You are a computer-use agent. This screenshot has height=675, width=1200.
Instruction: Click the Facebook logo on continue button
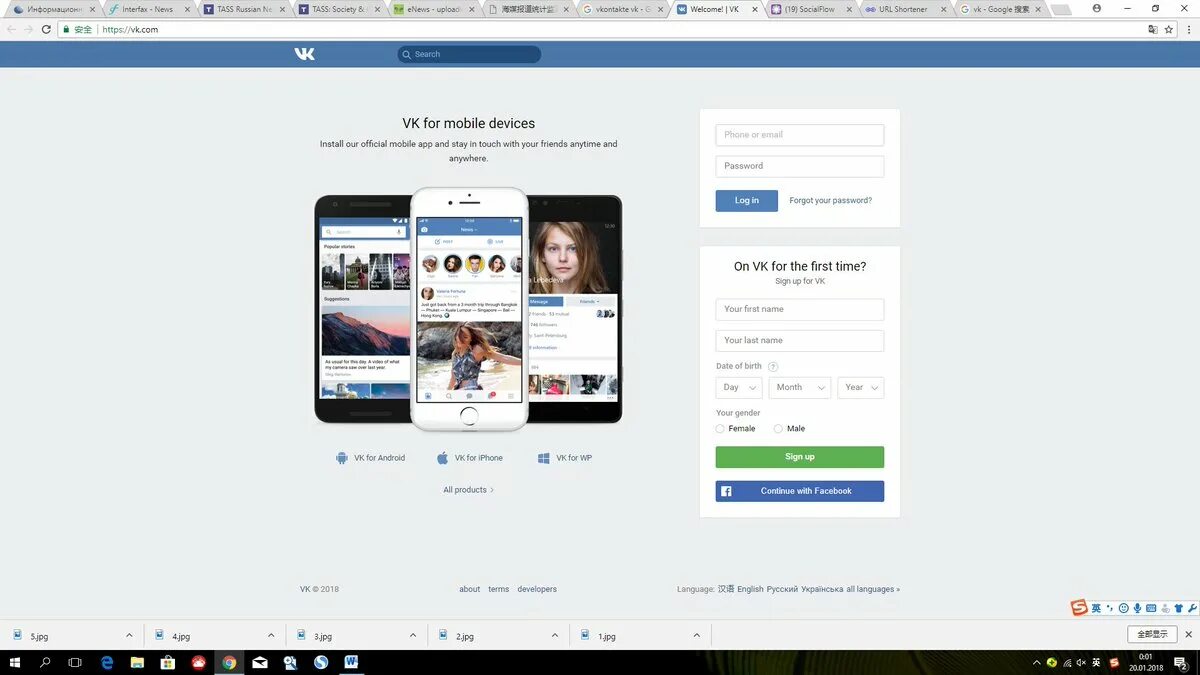[727, 491]
